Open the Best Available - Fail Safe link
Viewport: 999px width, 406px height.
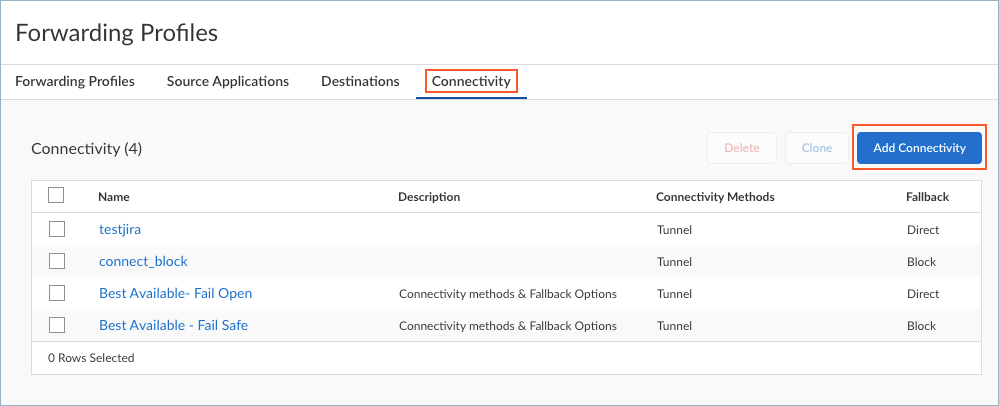[173, 325]
